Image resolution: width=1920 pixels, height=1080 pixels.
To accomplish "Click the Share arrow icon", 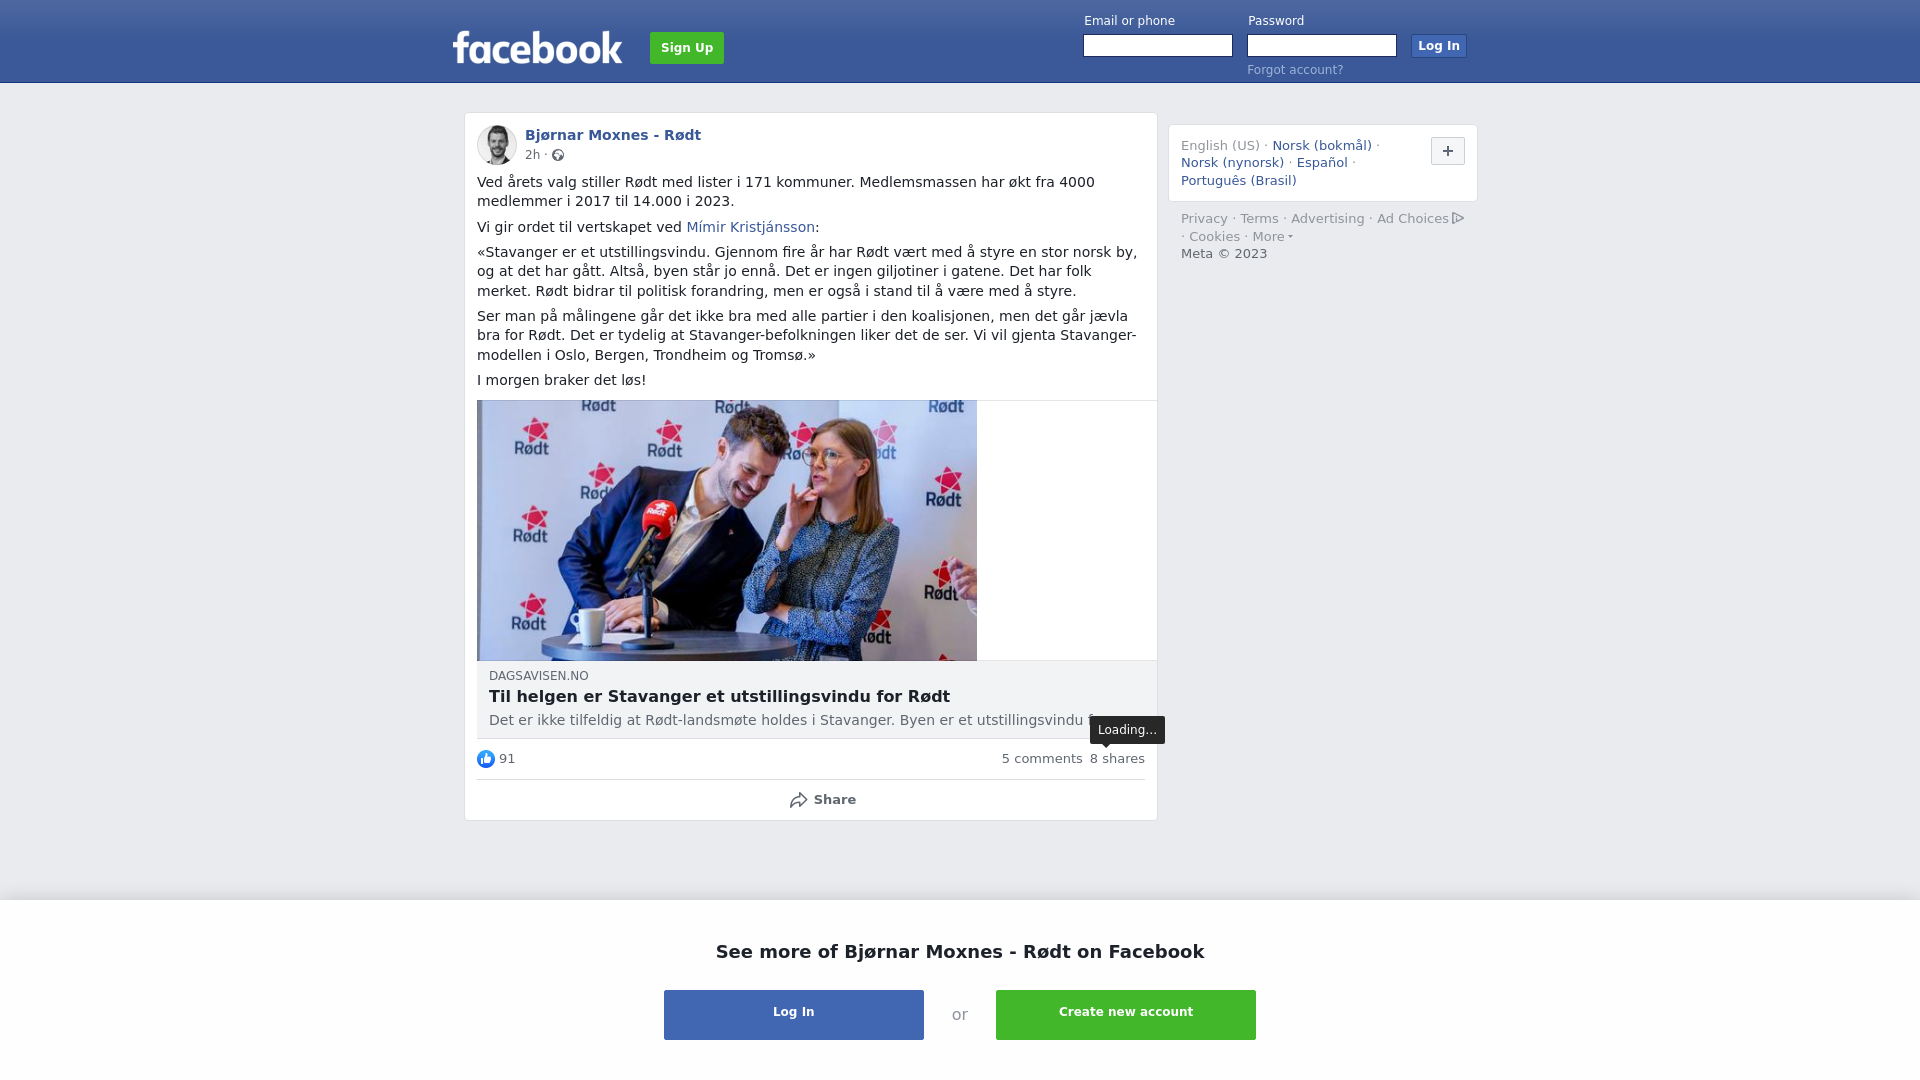I will tap(798, 800).
